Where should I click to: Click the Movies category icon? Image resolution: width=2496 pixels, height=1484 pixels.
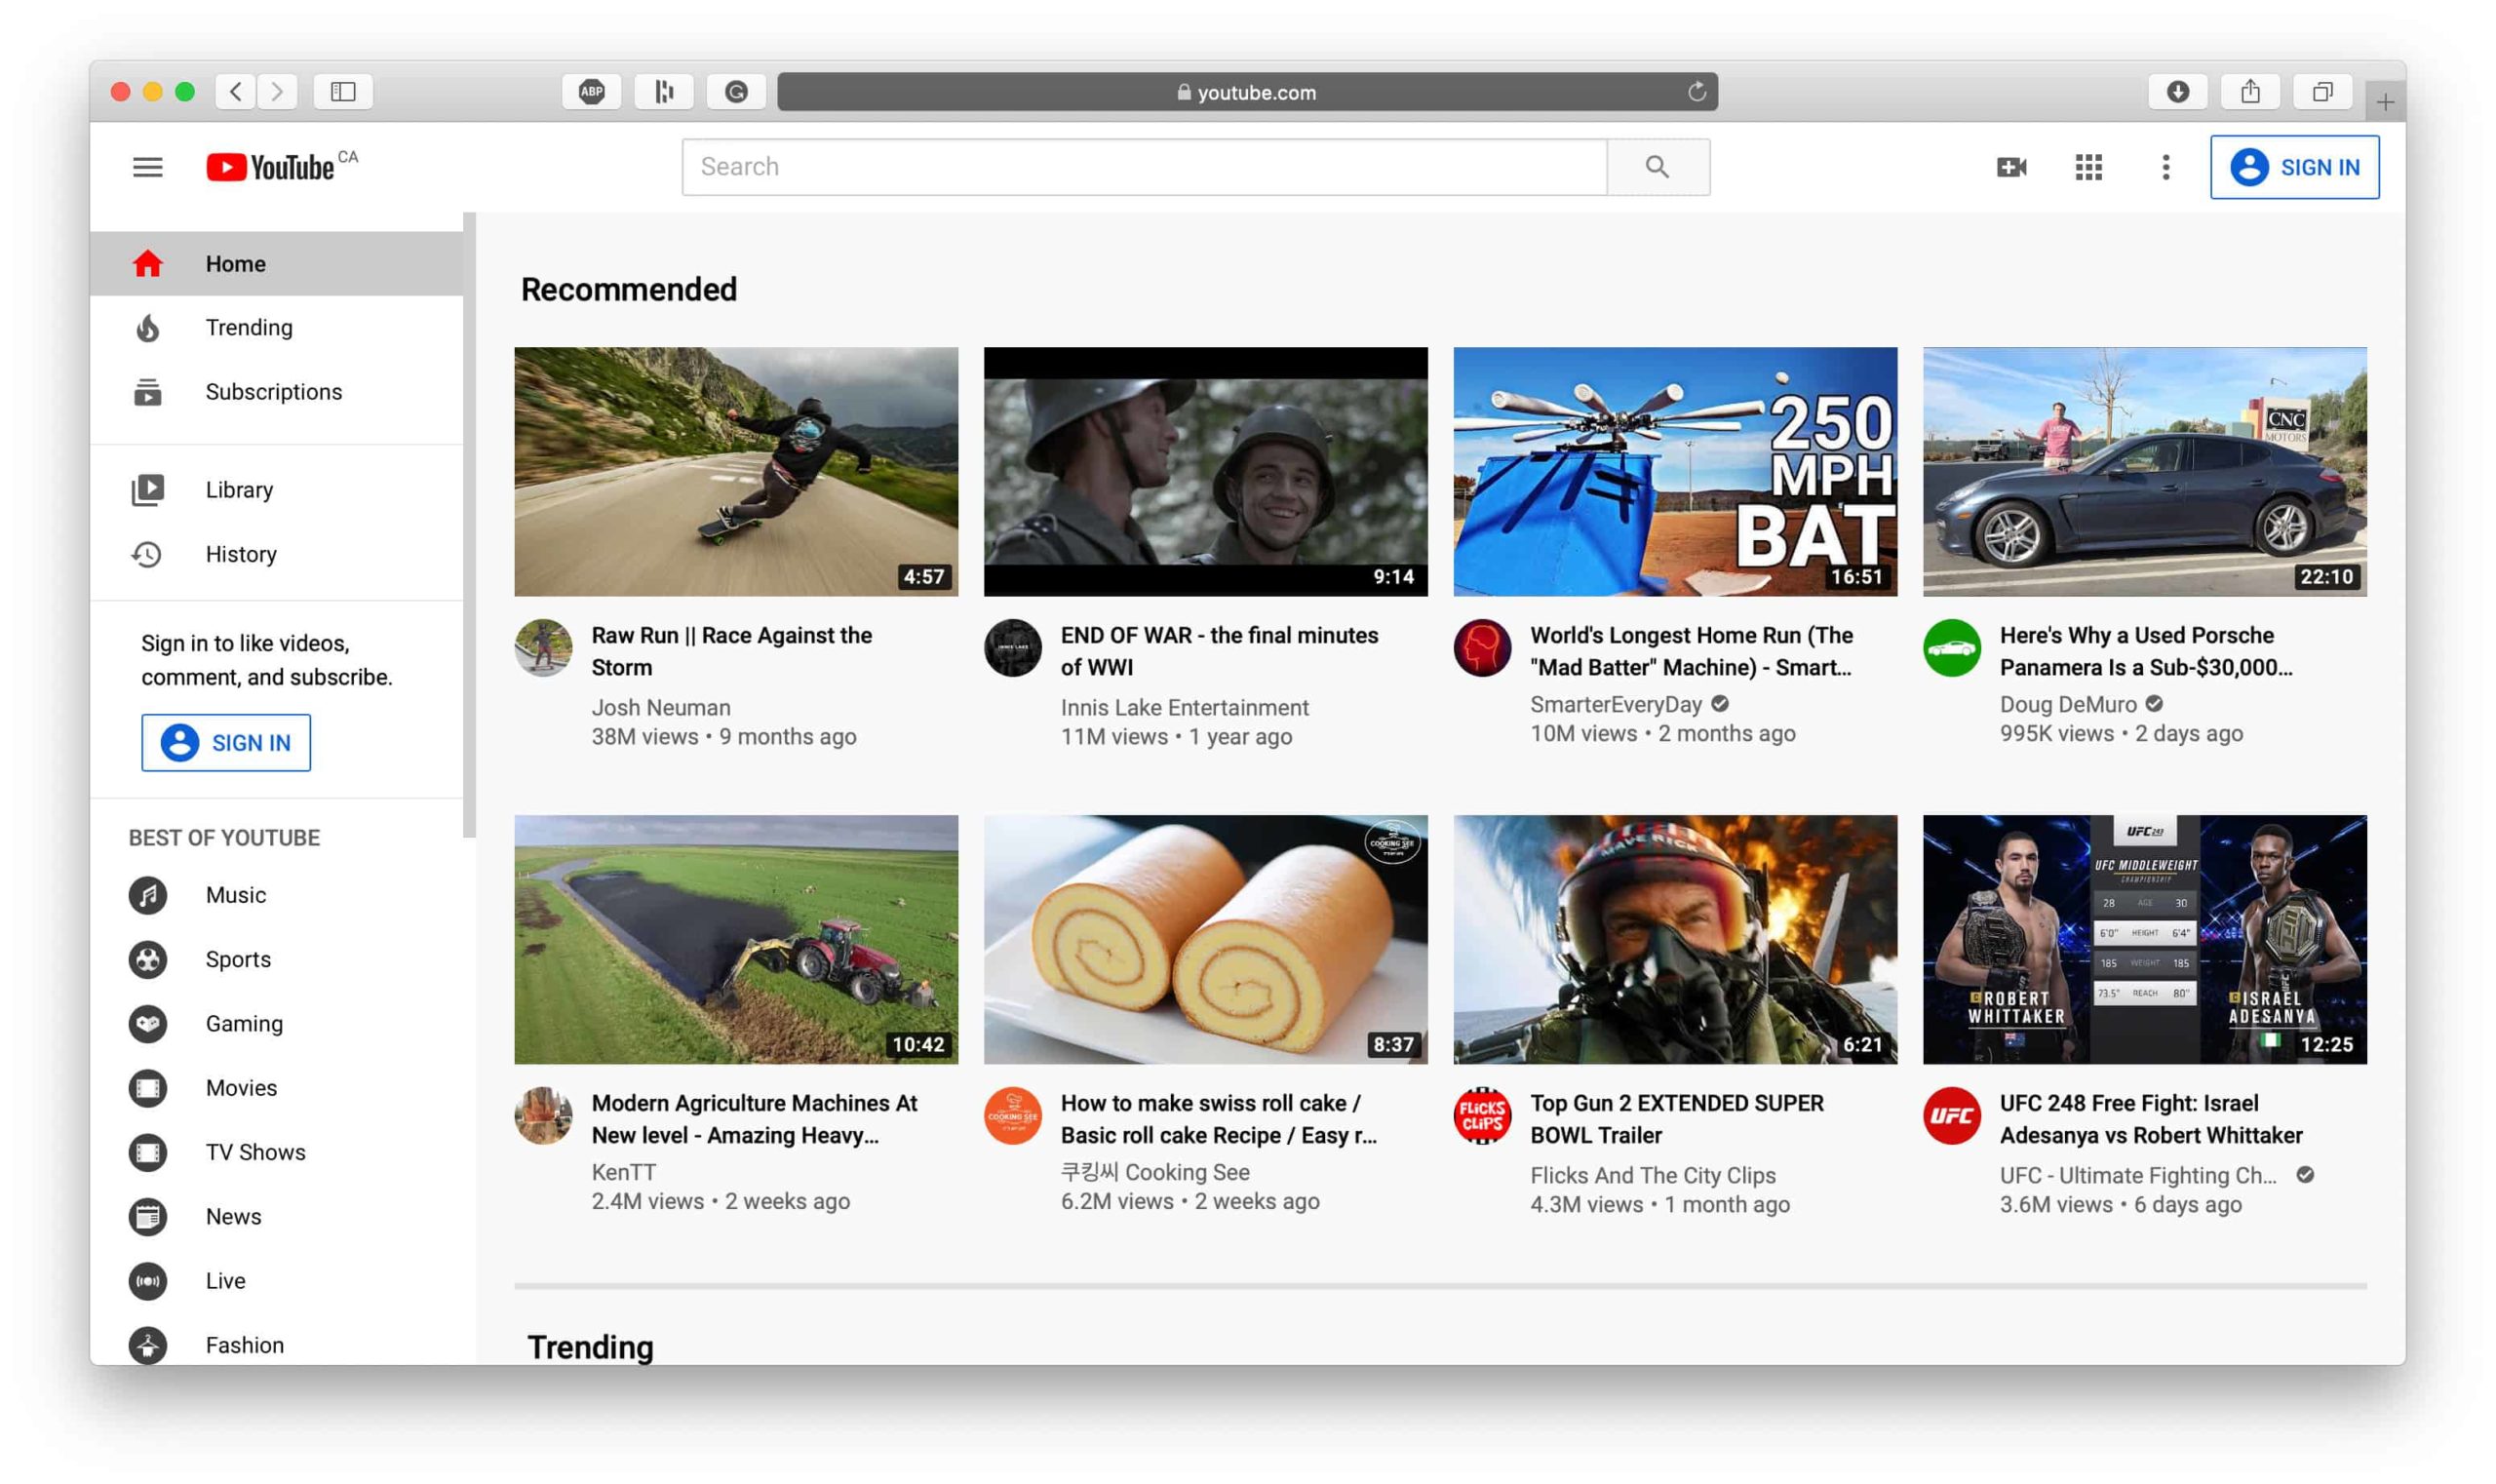point(148,1088)
